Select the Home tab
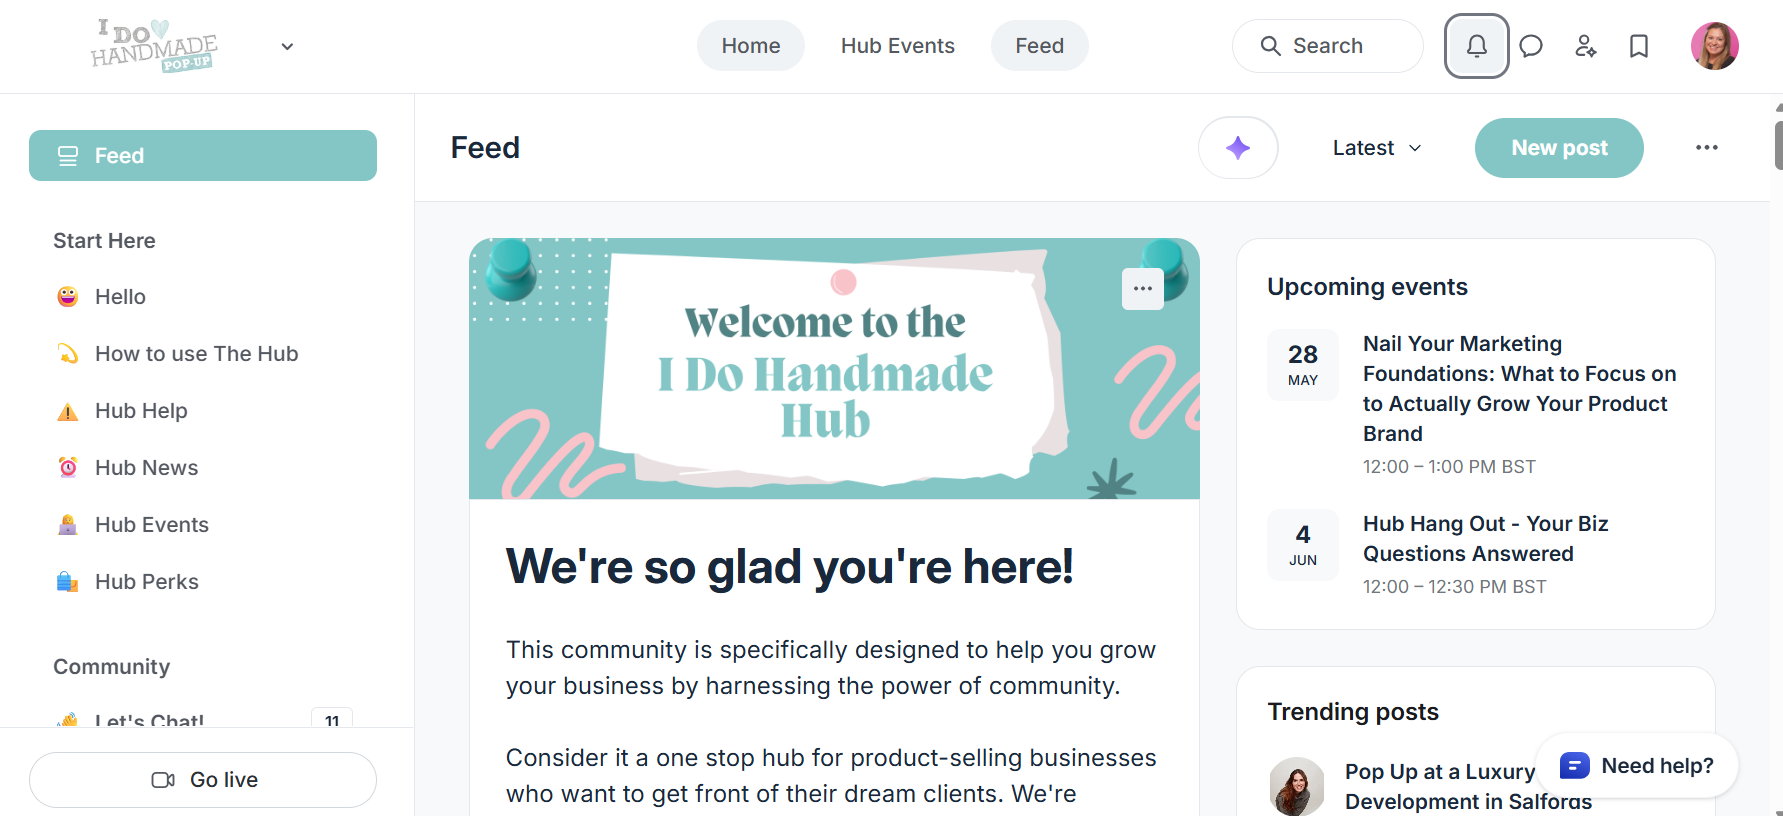 click(x=750, y=46)
